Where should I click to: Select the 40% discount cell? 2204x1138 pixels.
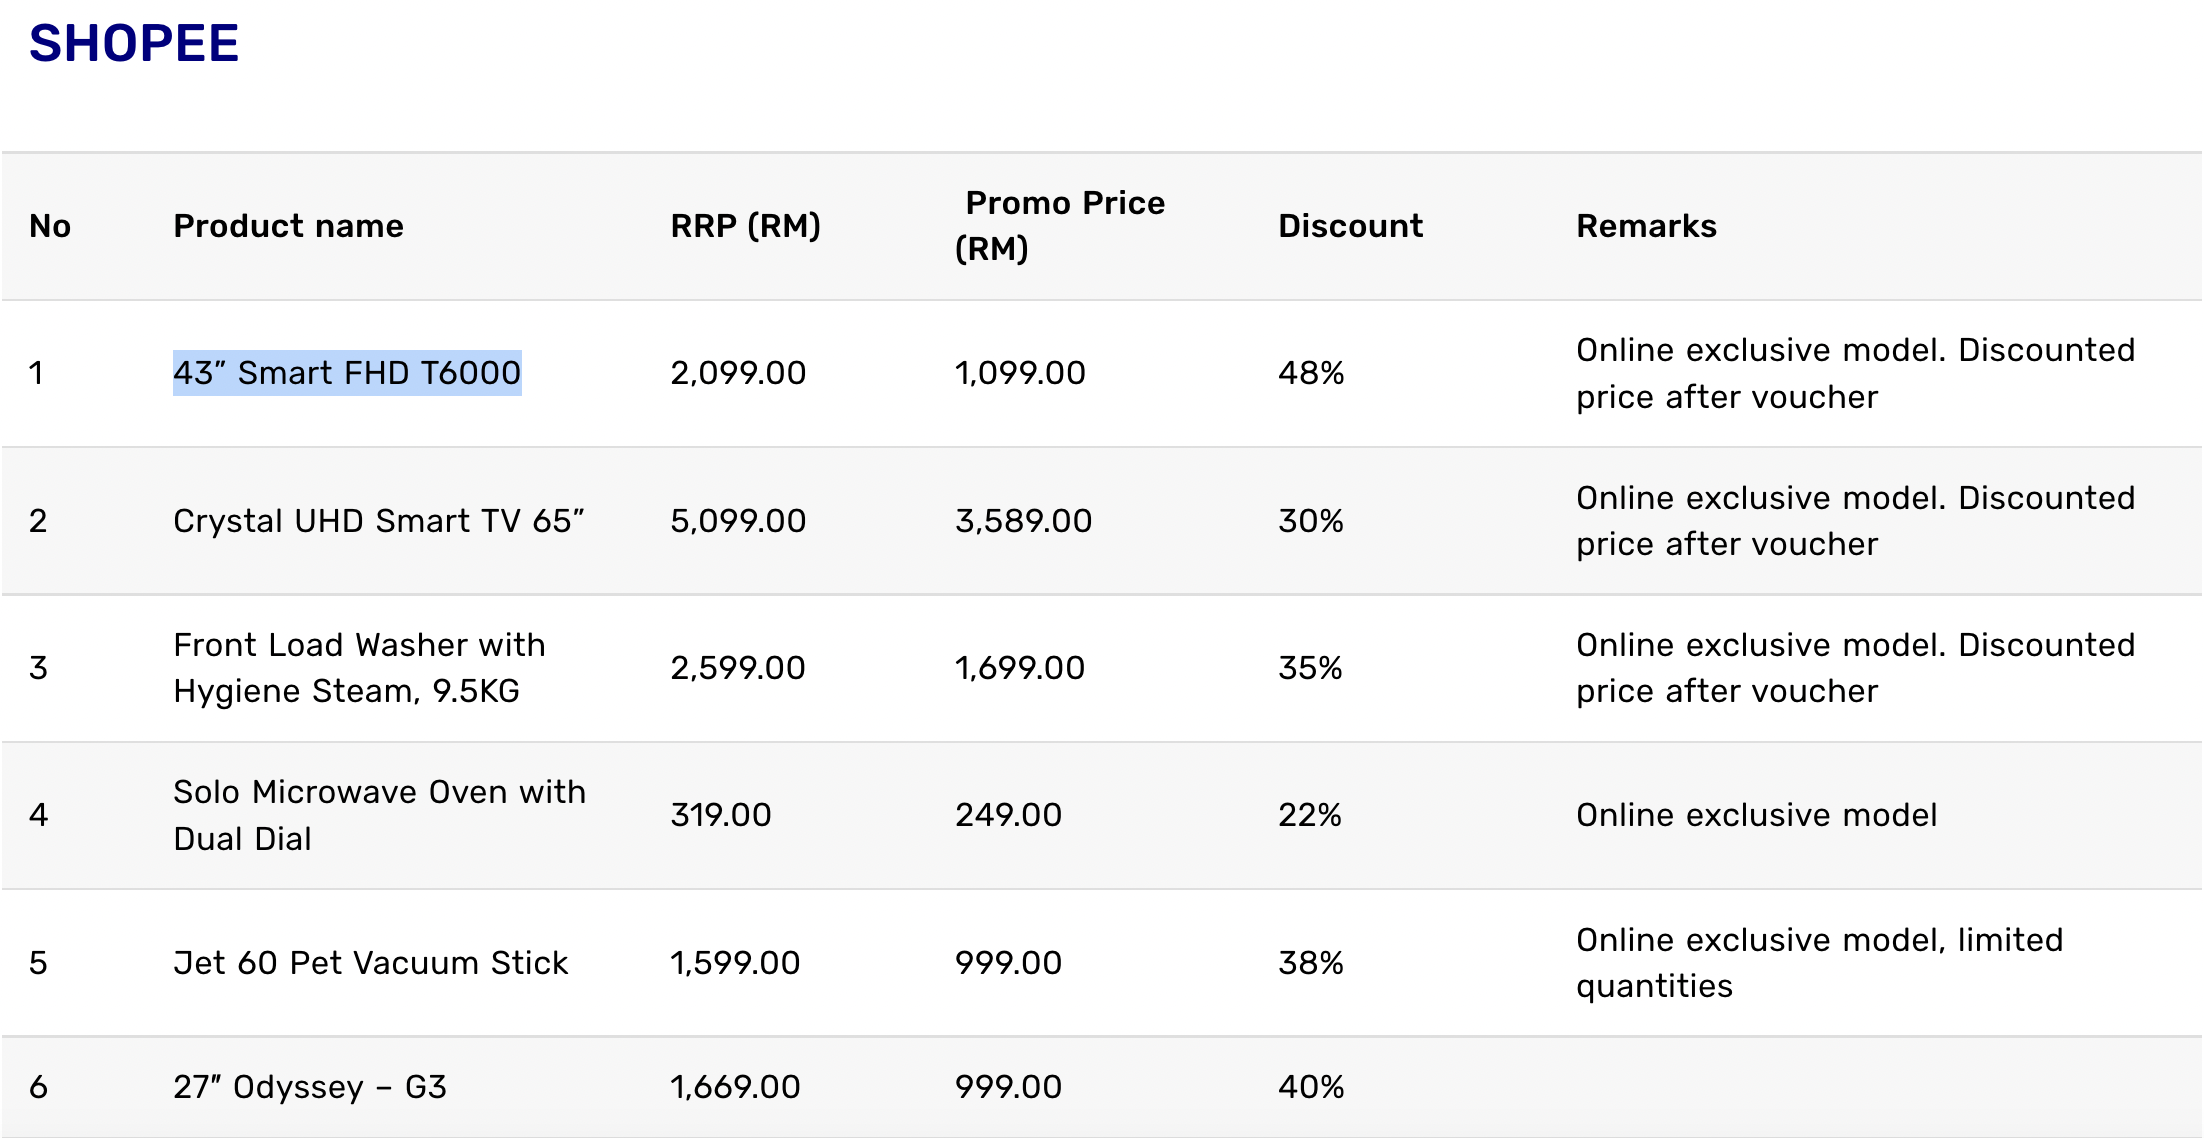(x=1311, y=1087)
